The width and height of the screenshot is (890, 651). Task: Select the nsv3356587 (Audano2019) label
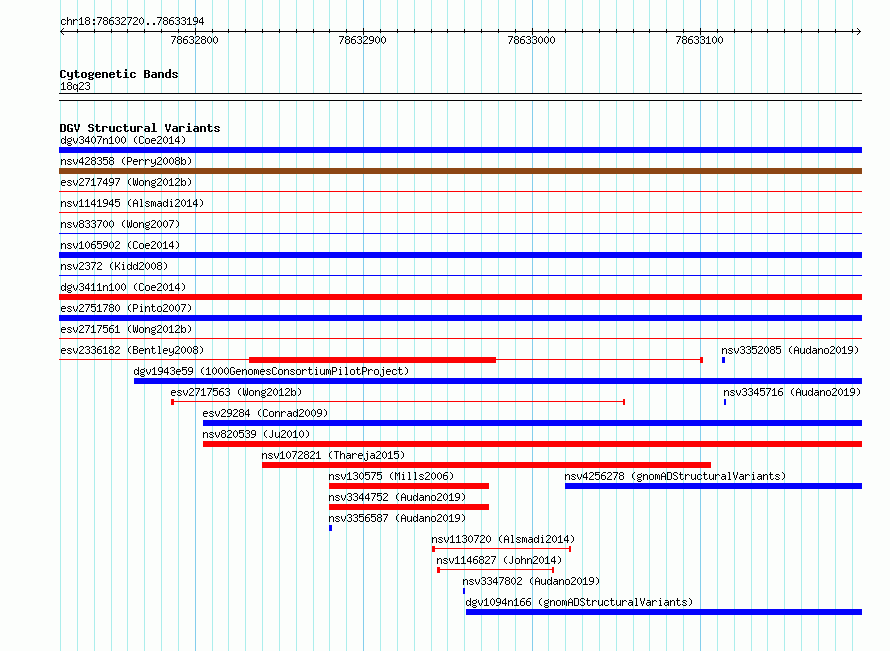pos(397,518)
